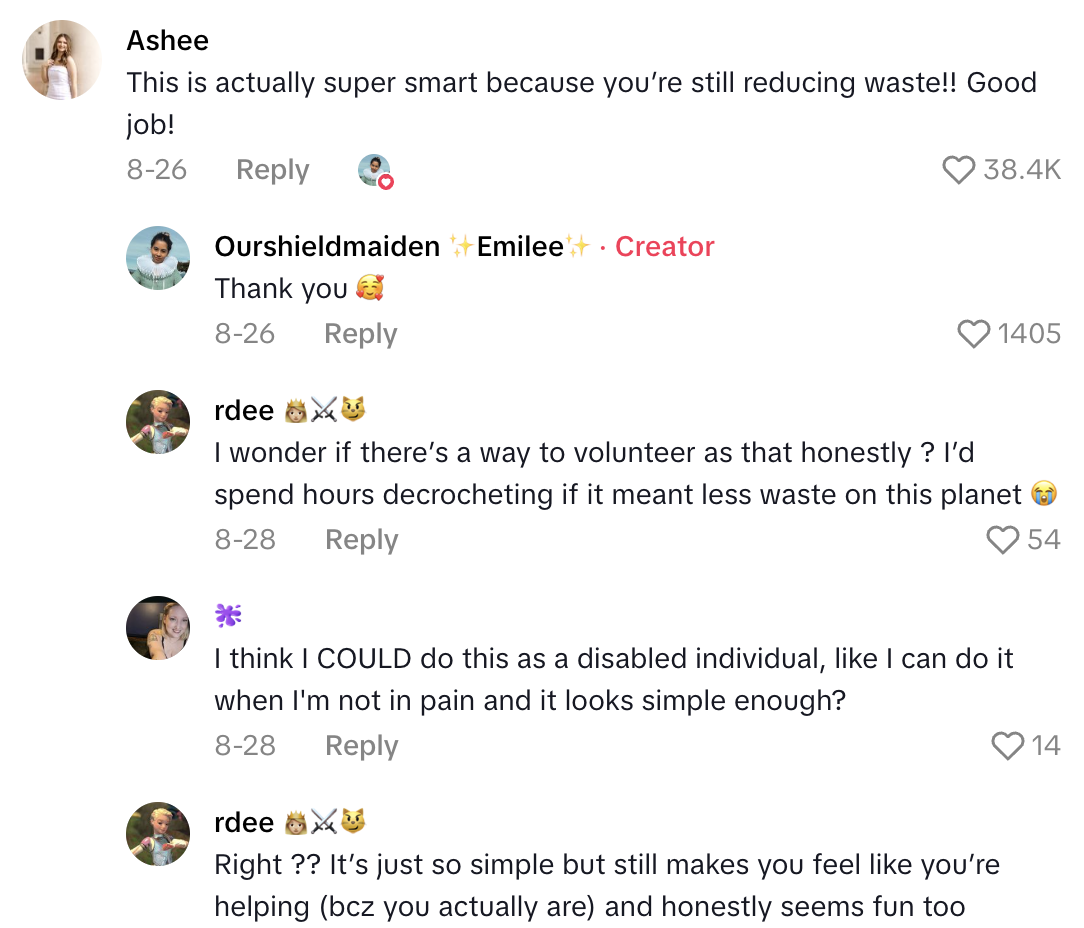Click the creator-liked badge under Ashee's comment

tap(375, 171)
